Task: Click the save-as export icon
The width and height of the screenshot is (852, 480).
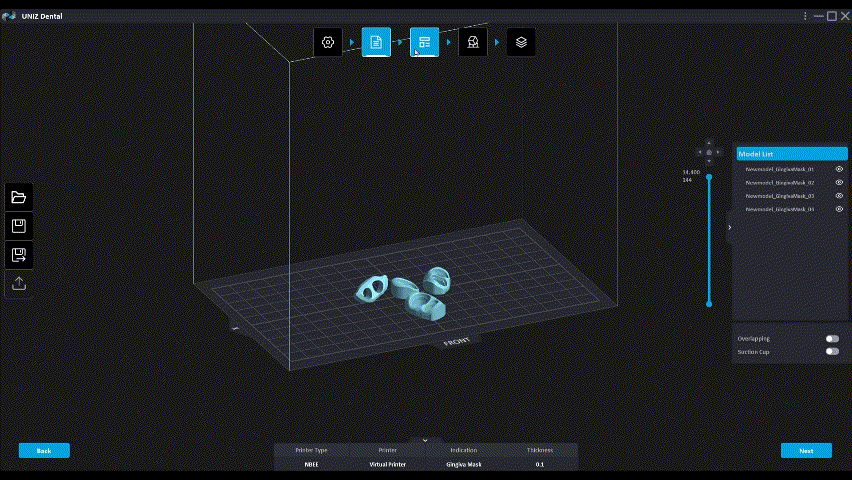Action: point(19,255)
